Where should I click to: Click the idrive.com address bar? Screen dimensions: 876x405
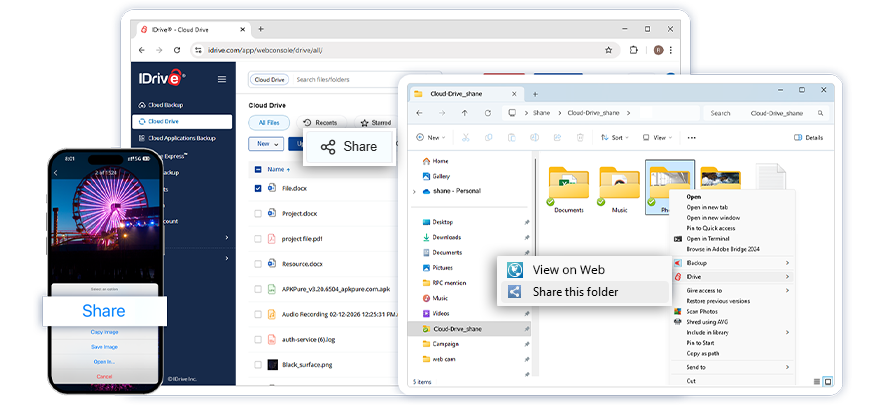pos(405,50)
